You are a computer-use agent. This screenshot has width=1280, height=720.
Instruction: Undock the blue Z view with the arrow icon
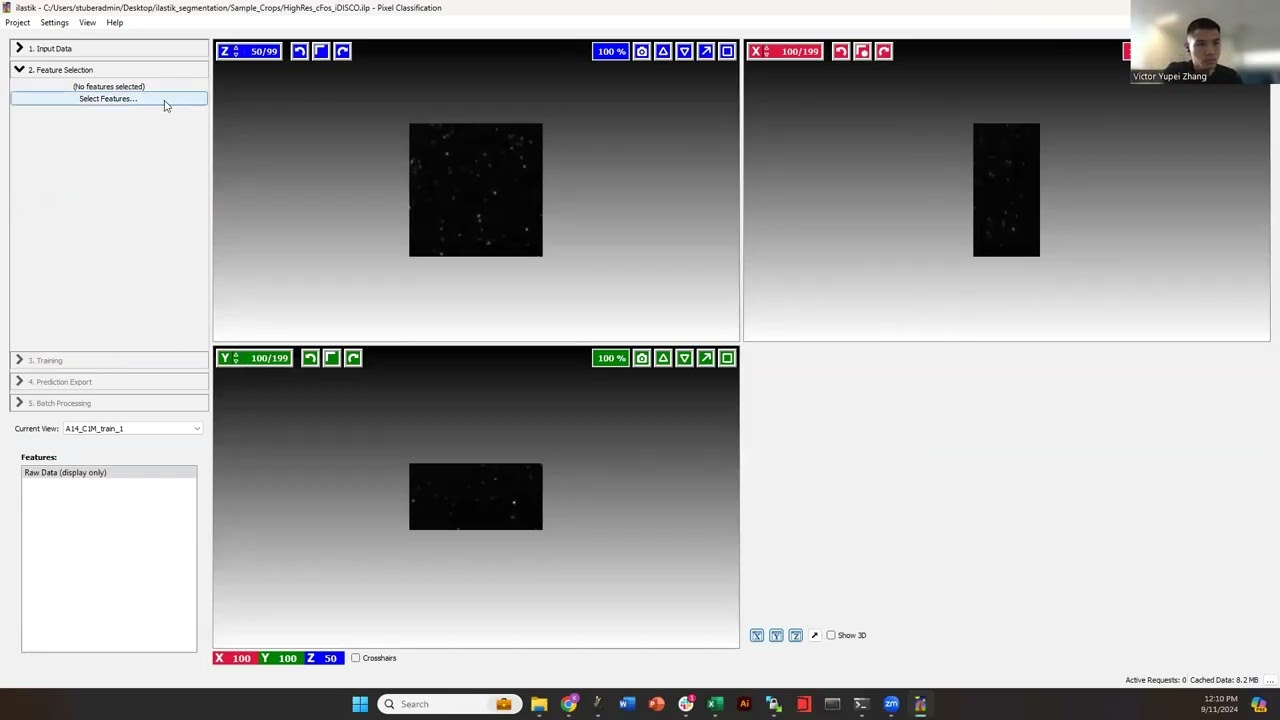point(706,51)
